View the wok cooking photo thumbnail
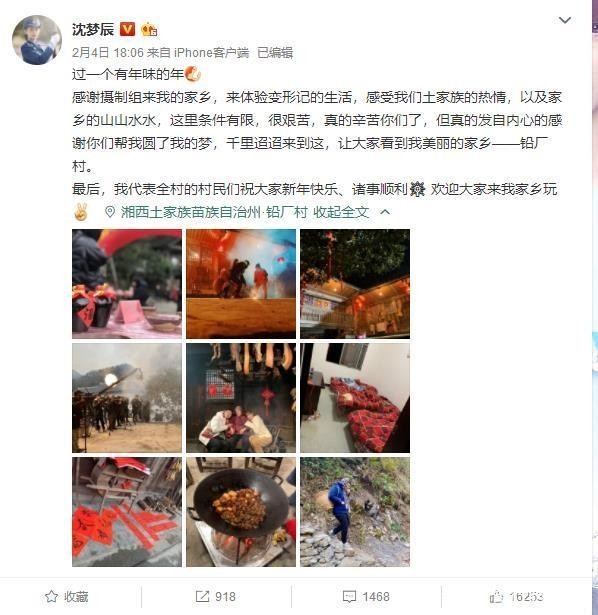The width and height of the screenshot is (598, 615). [x=241, y=512]
